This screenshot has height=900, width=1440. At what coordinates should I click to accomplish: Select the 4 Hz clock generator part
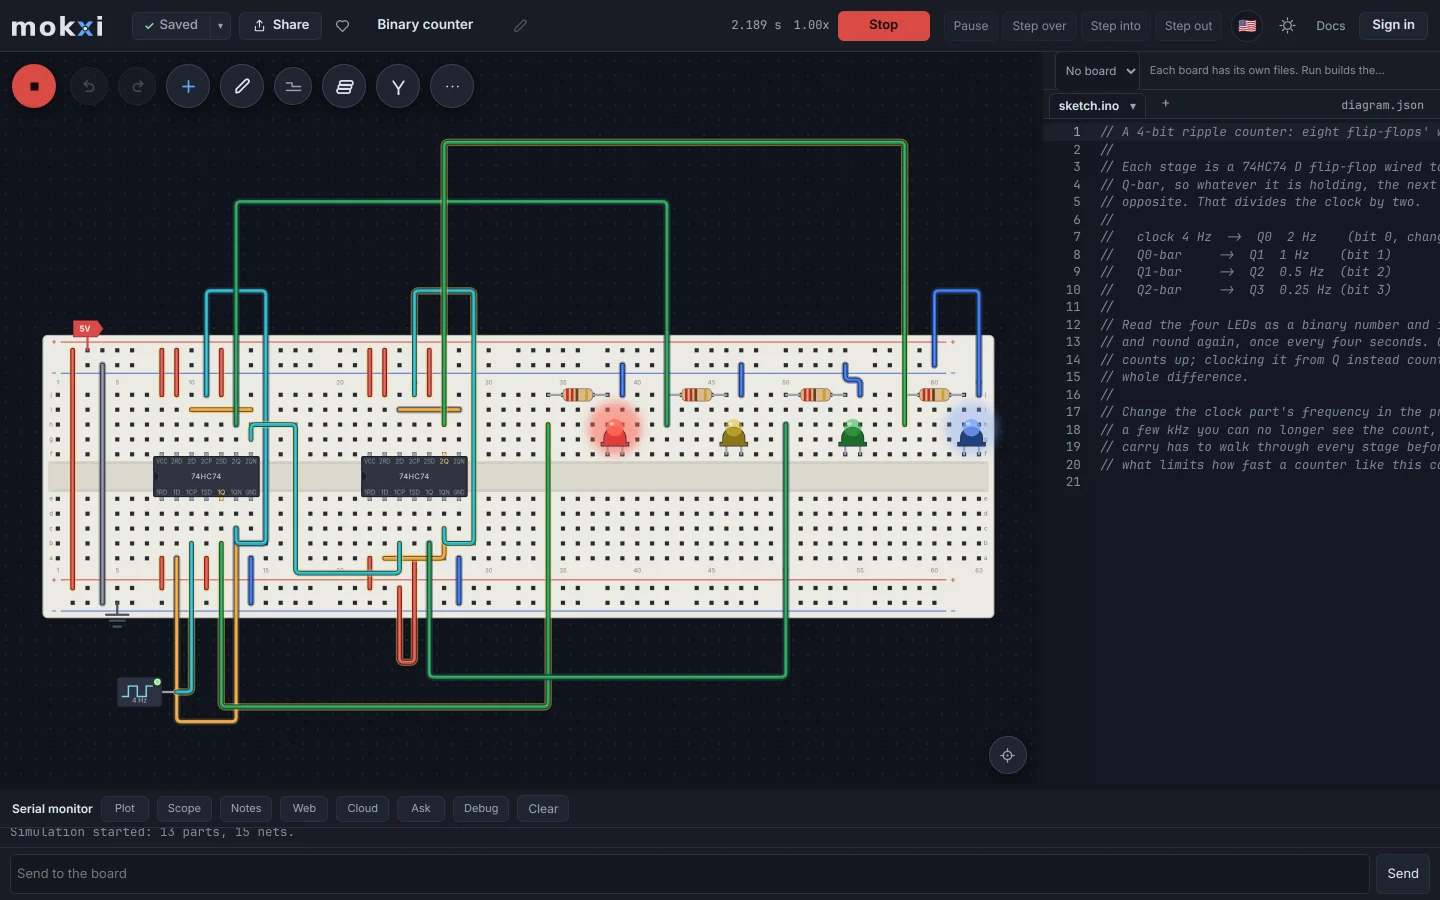tap(139, 691)
